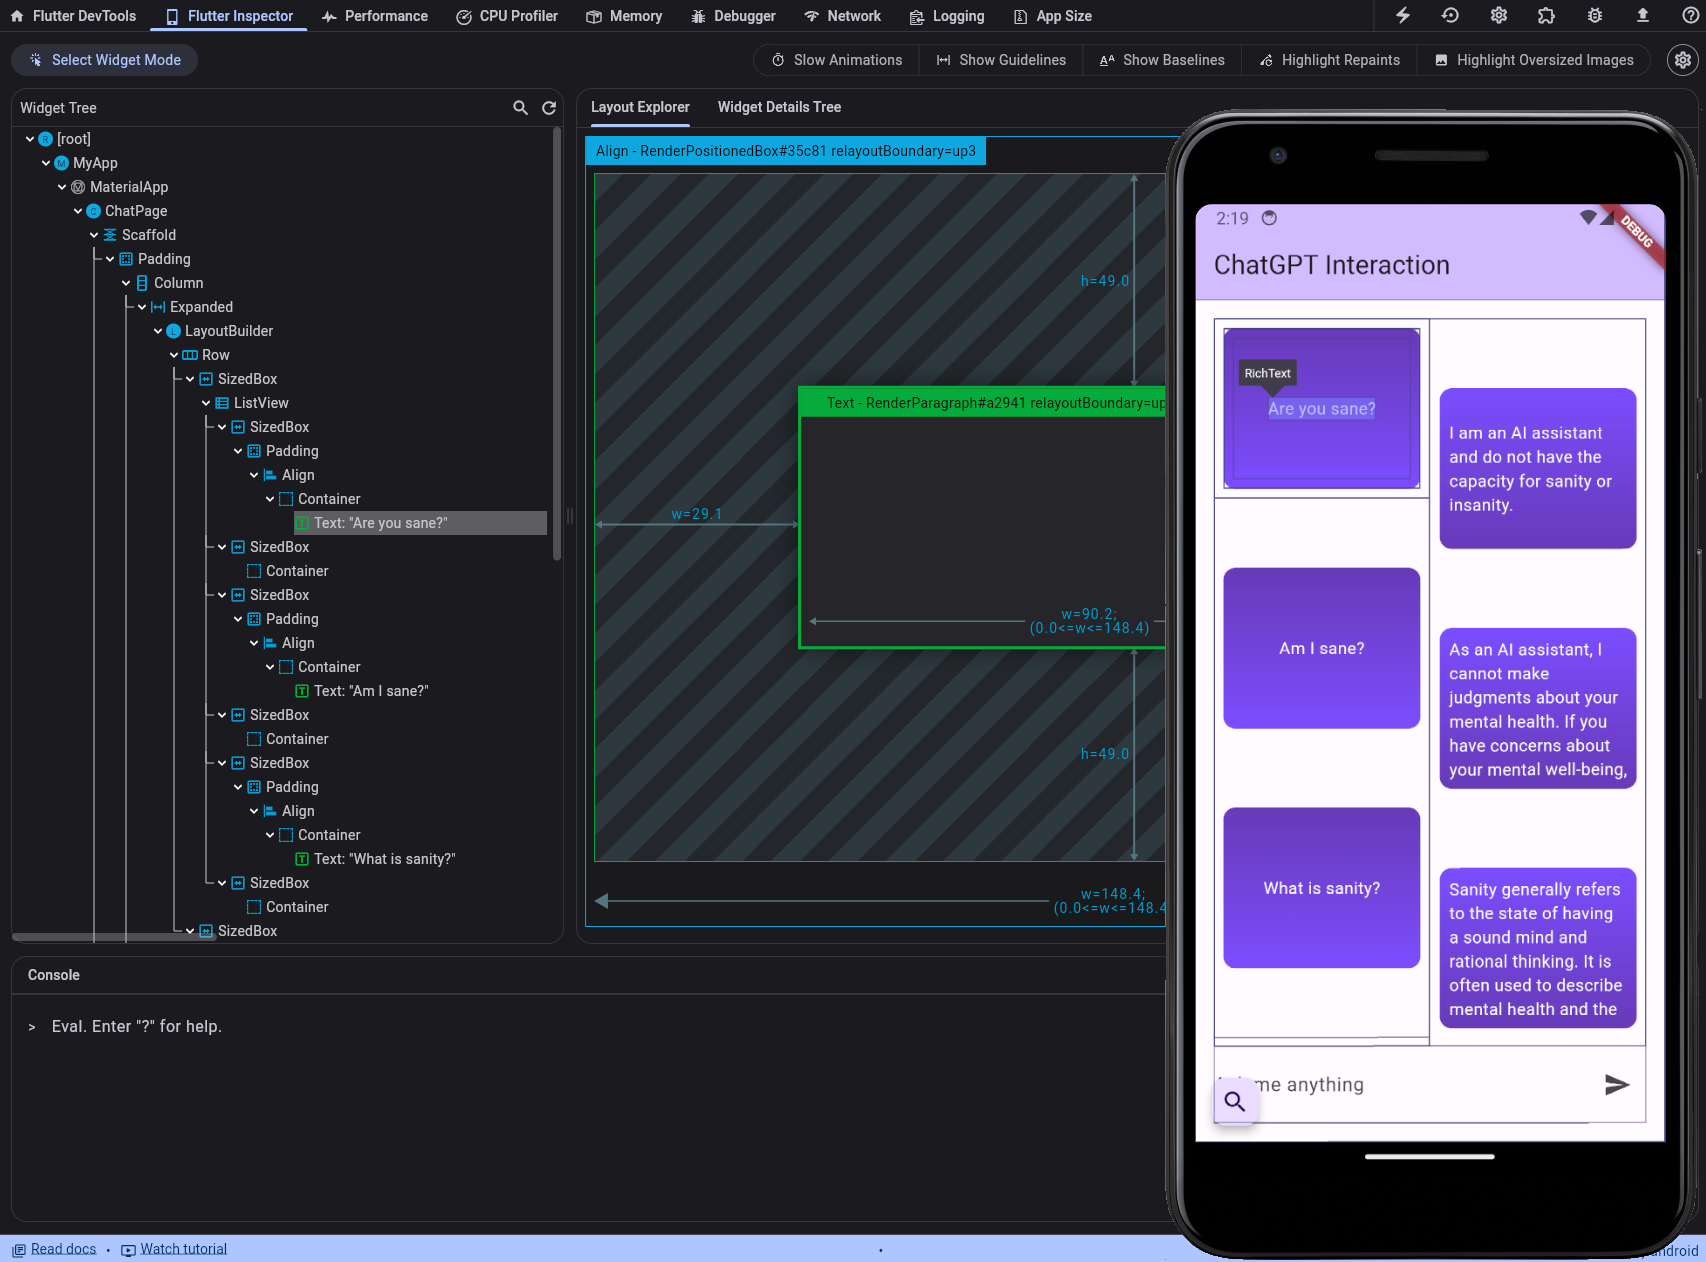Collapse the MaterialApp node
1706x1262 pixels.
tap(62, 187)
